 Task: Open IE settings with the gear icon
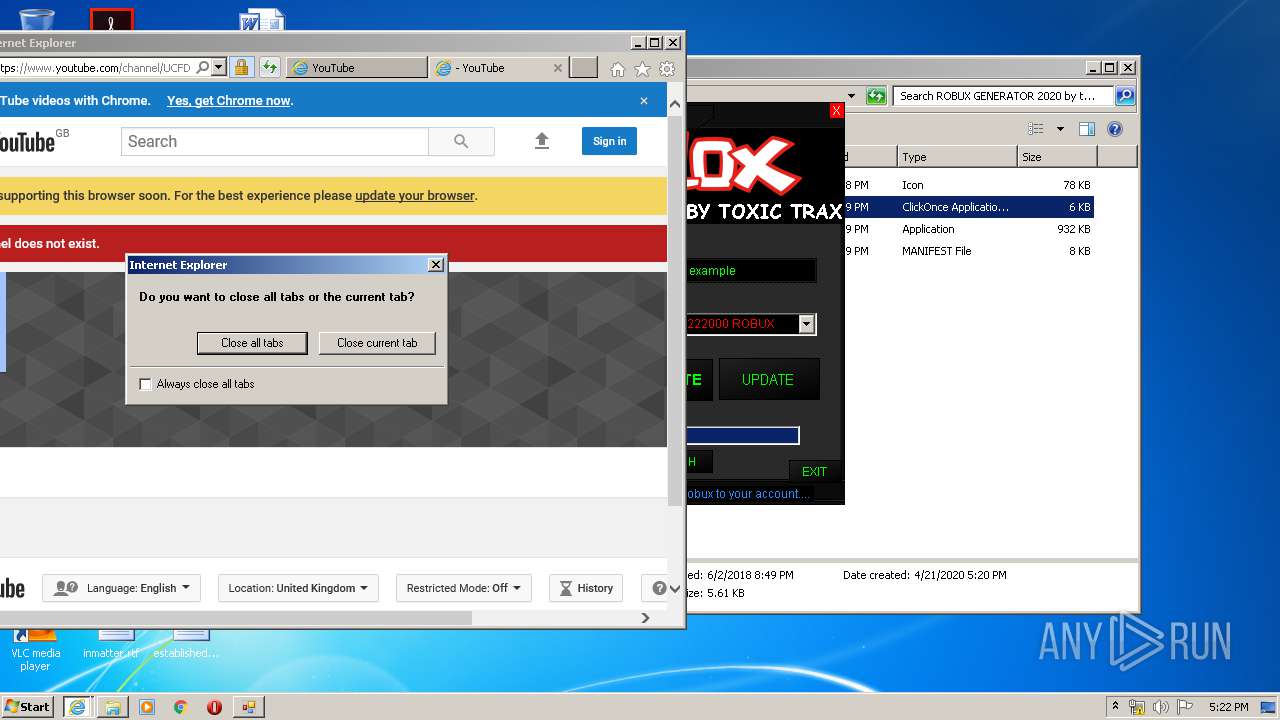(x=666, y=68)
